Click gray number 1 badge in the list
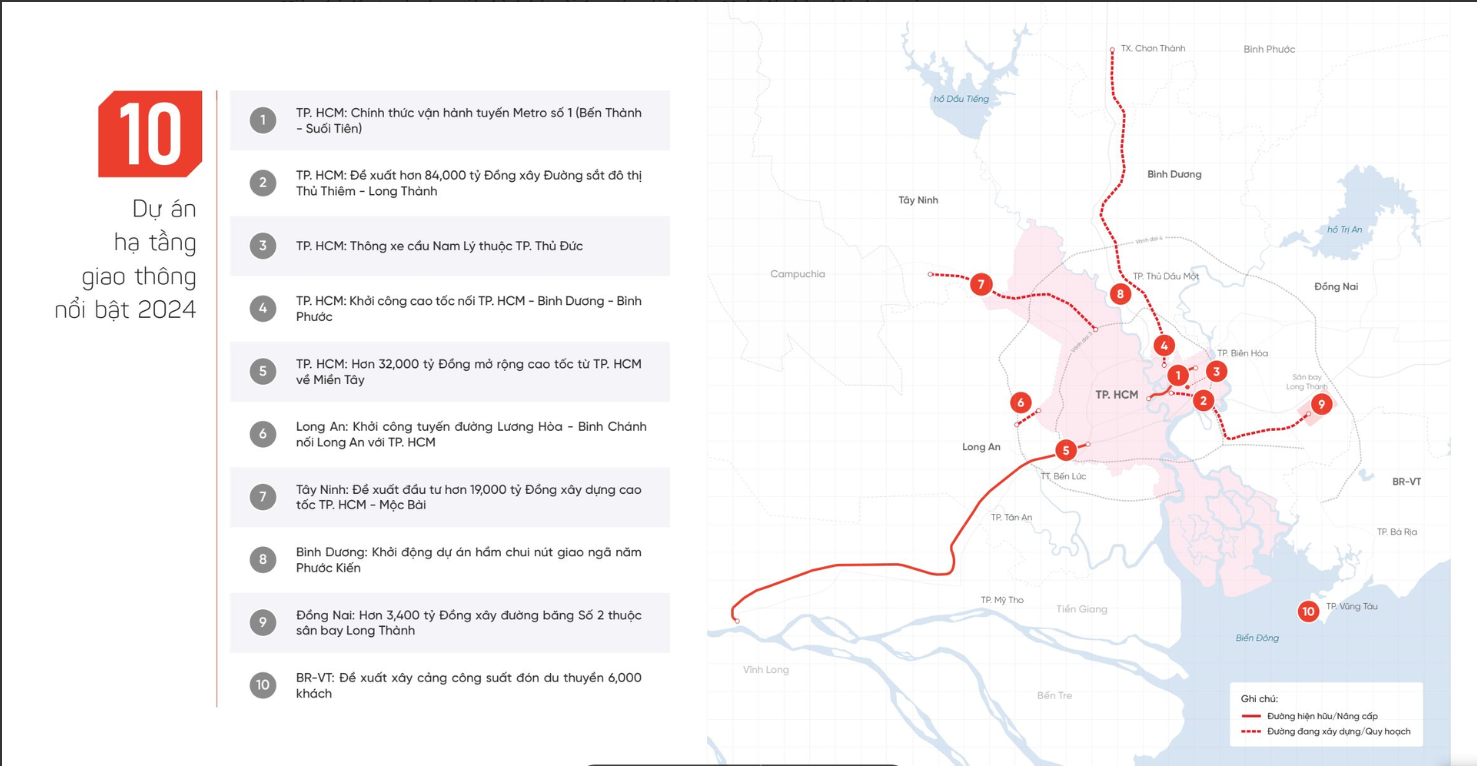This screenshot has height=766, width=1477. (x=263, y=121)
